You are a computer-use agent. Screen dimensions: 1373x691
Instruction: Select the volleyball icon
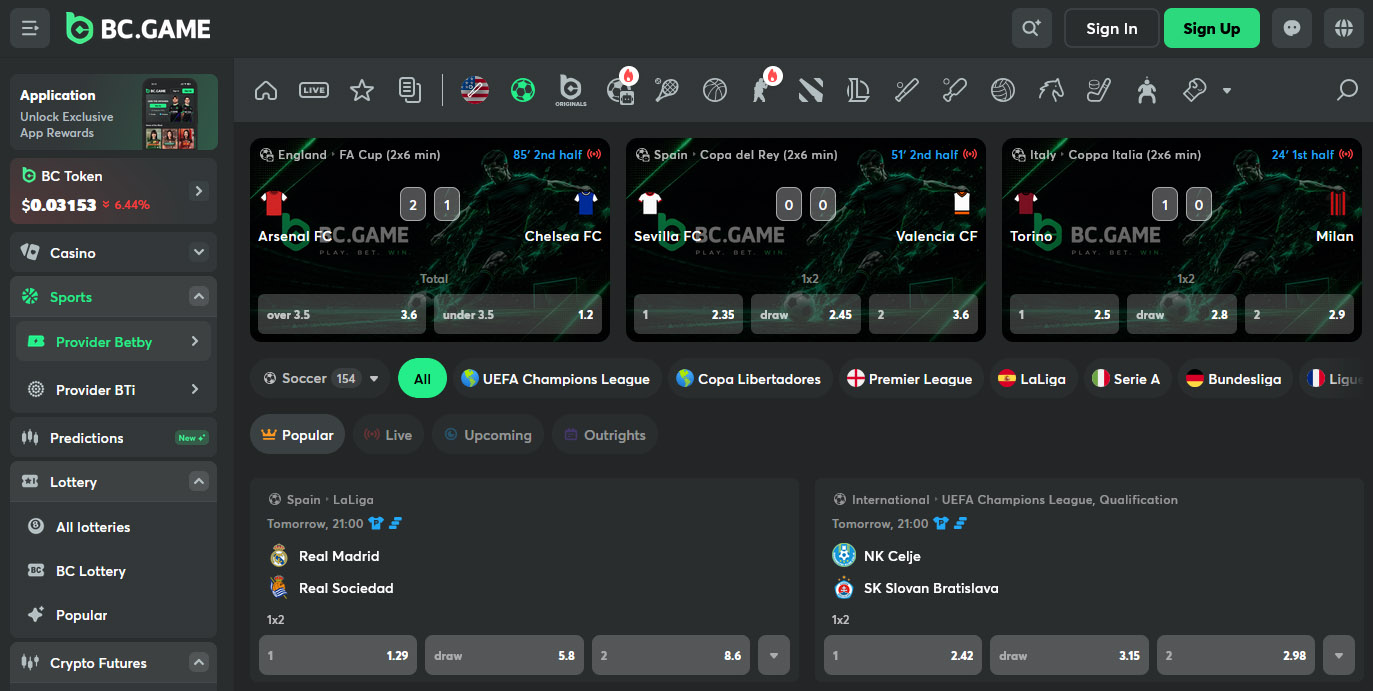pos(1002,90)
